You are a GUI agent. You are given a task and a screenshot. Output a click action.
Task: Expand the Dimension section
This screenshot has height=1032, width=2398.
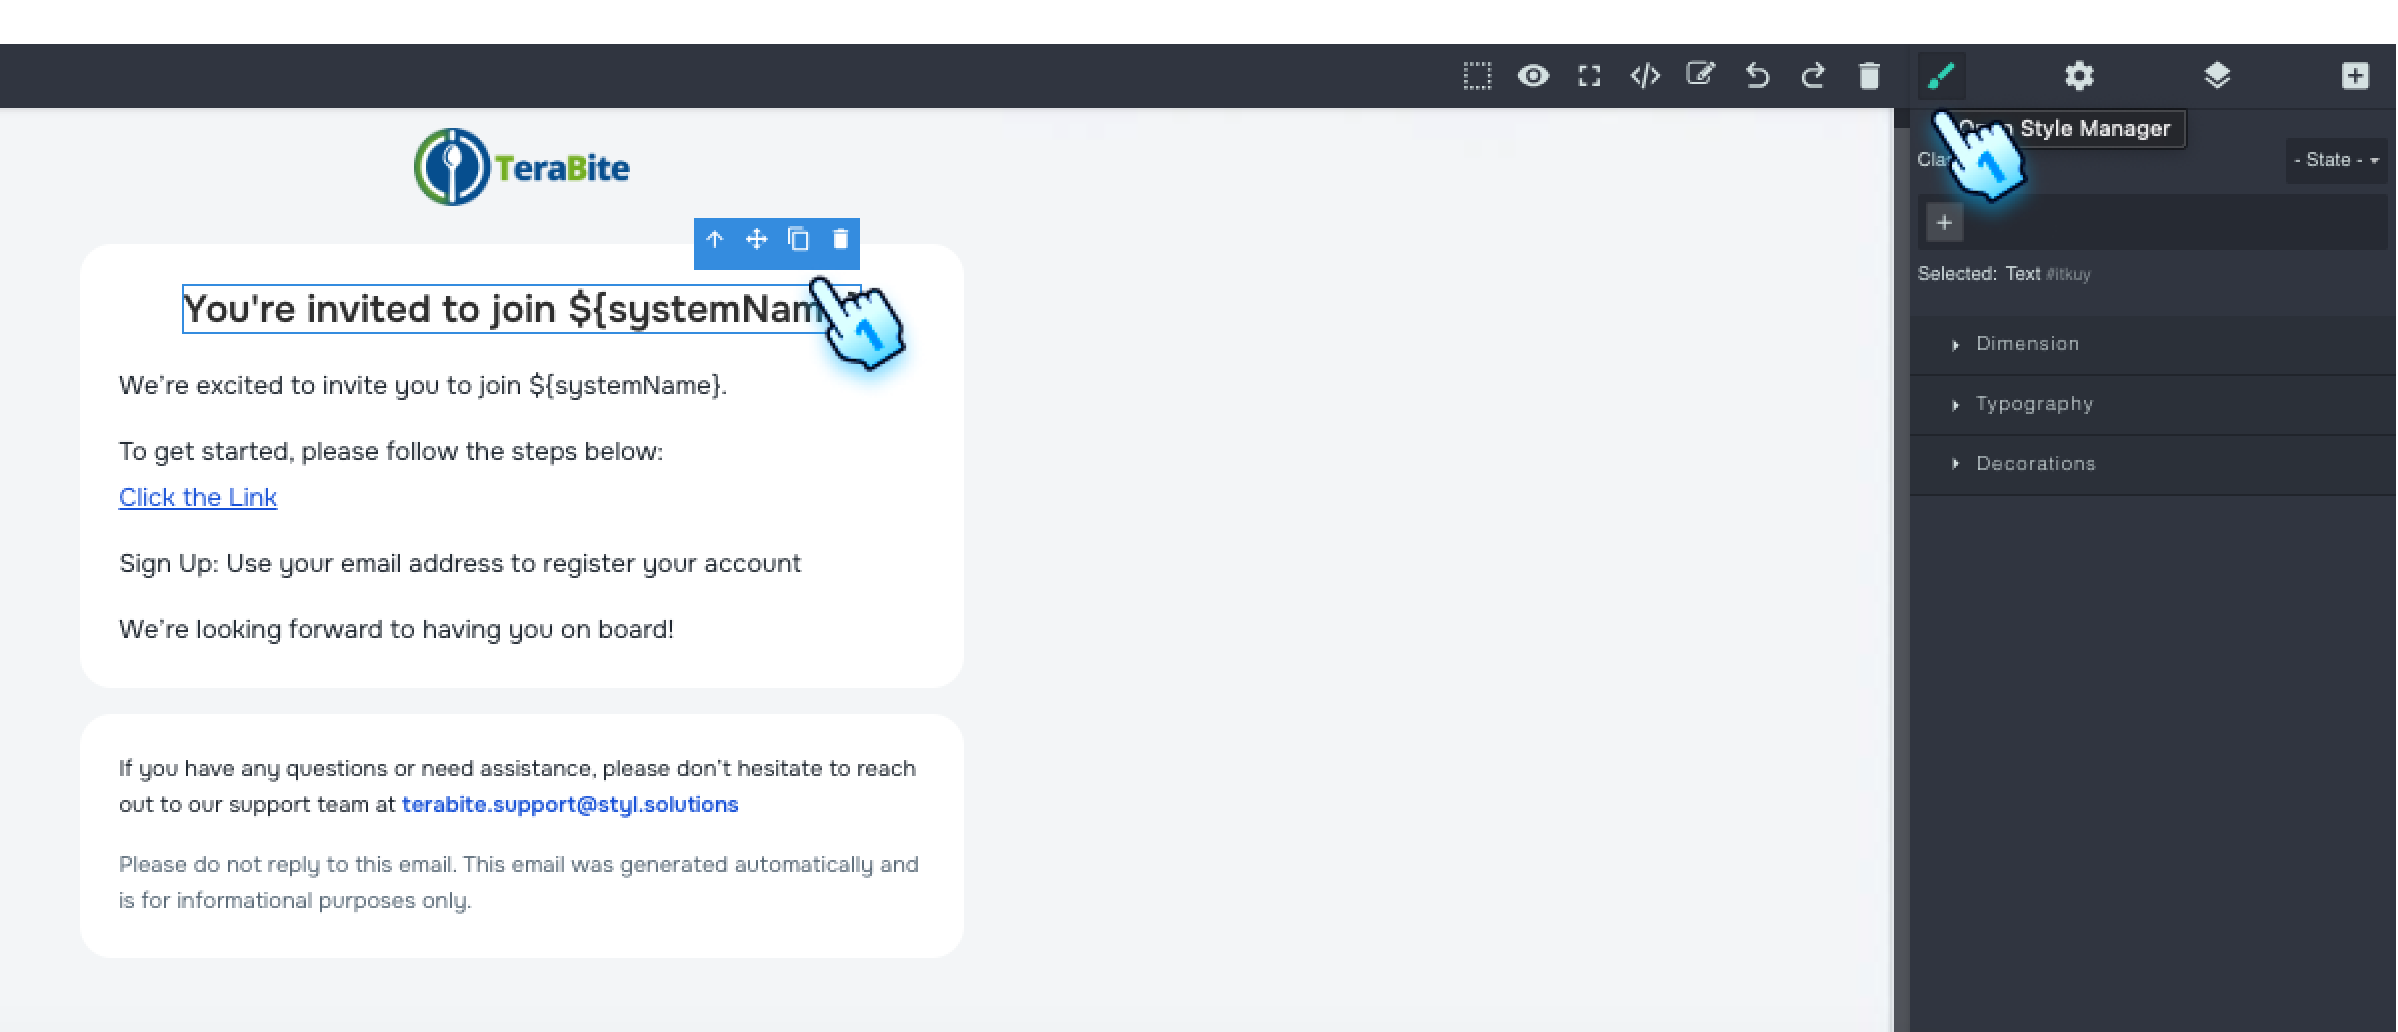click(2028, 344)
